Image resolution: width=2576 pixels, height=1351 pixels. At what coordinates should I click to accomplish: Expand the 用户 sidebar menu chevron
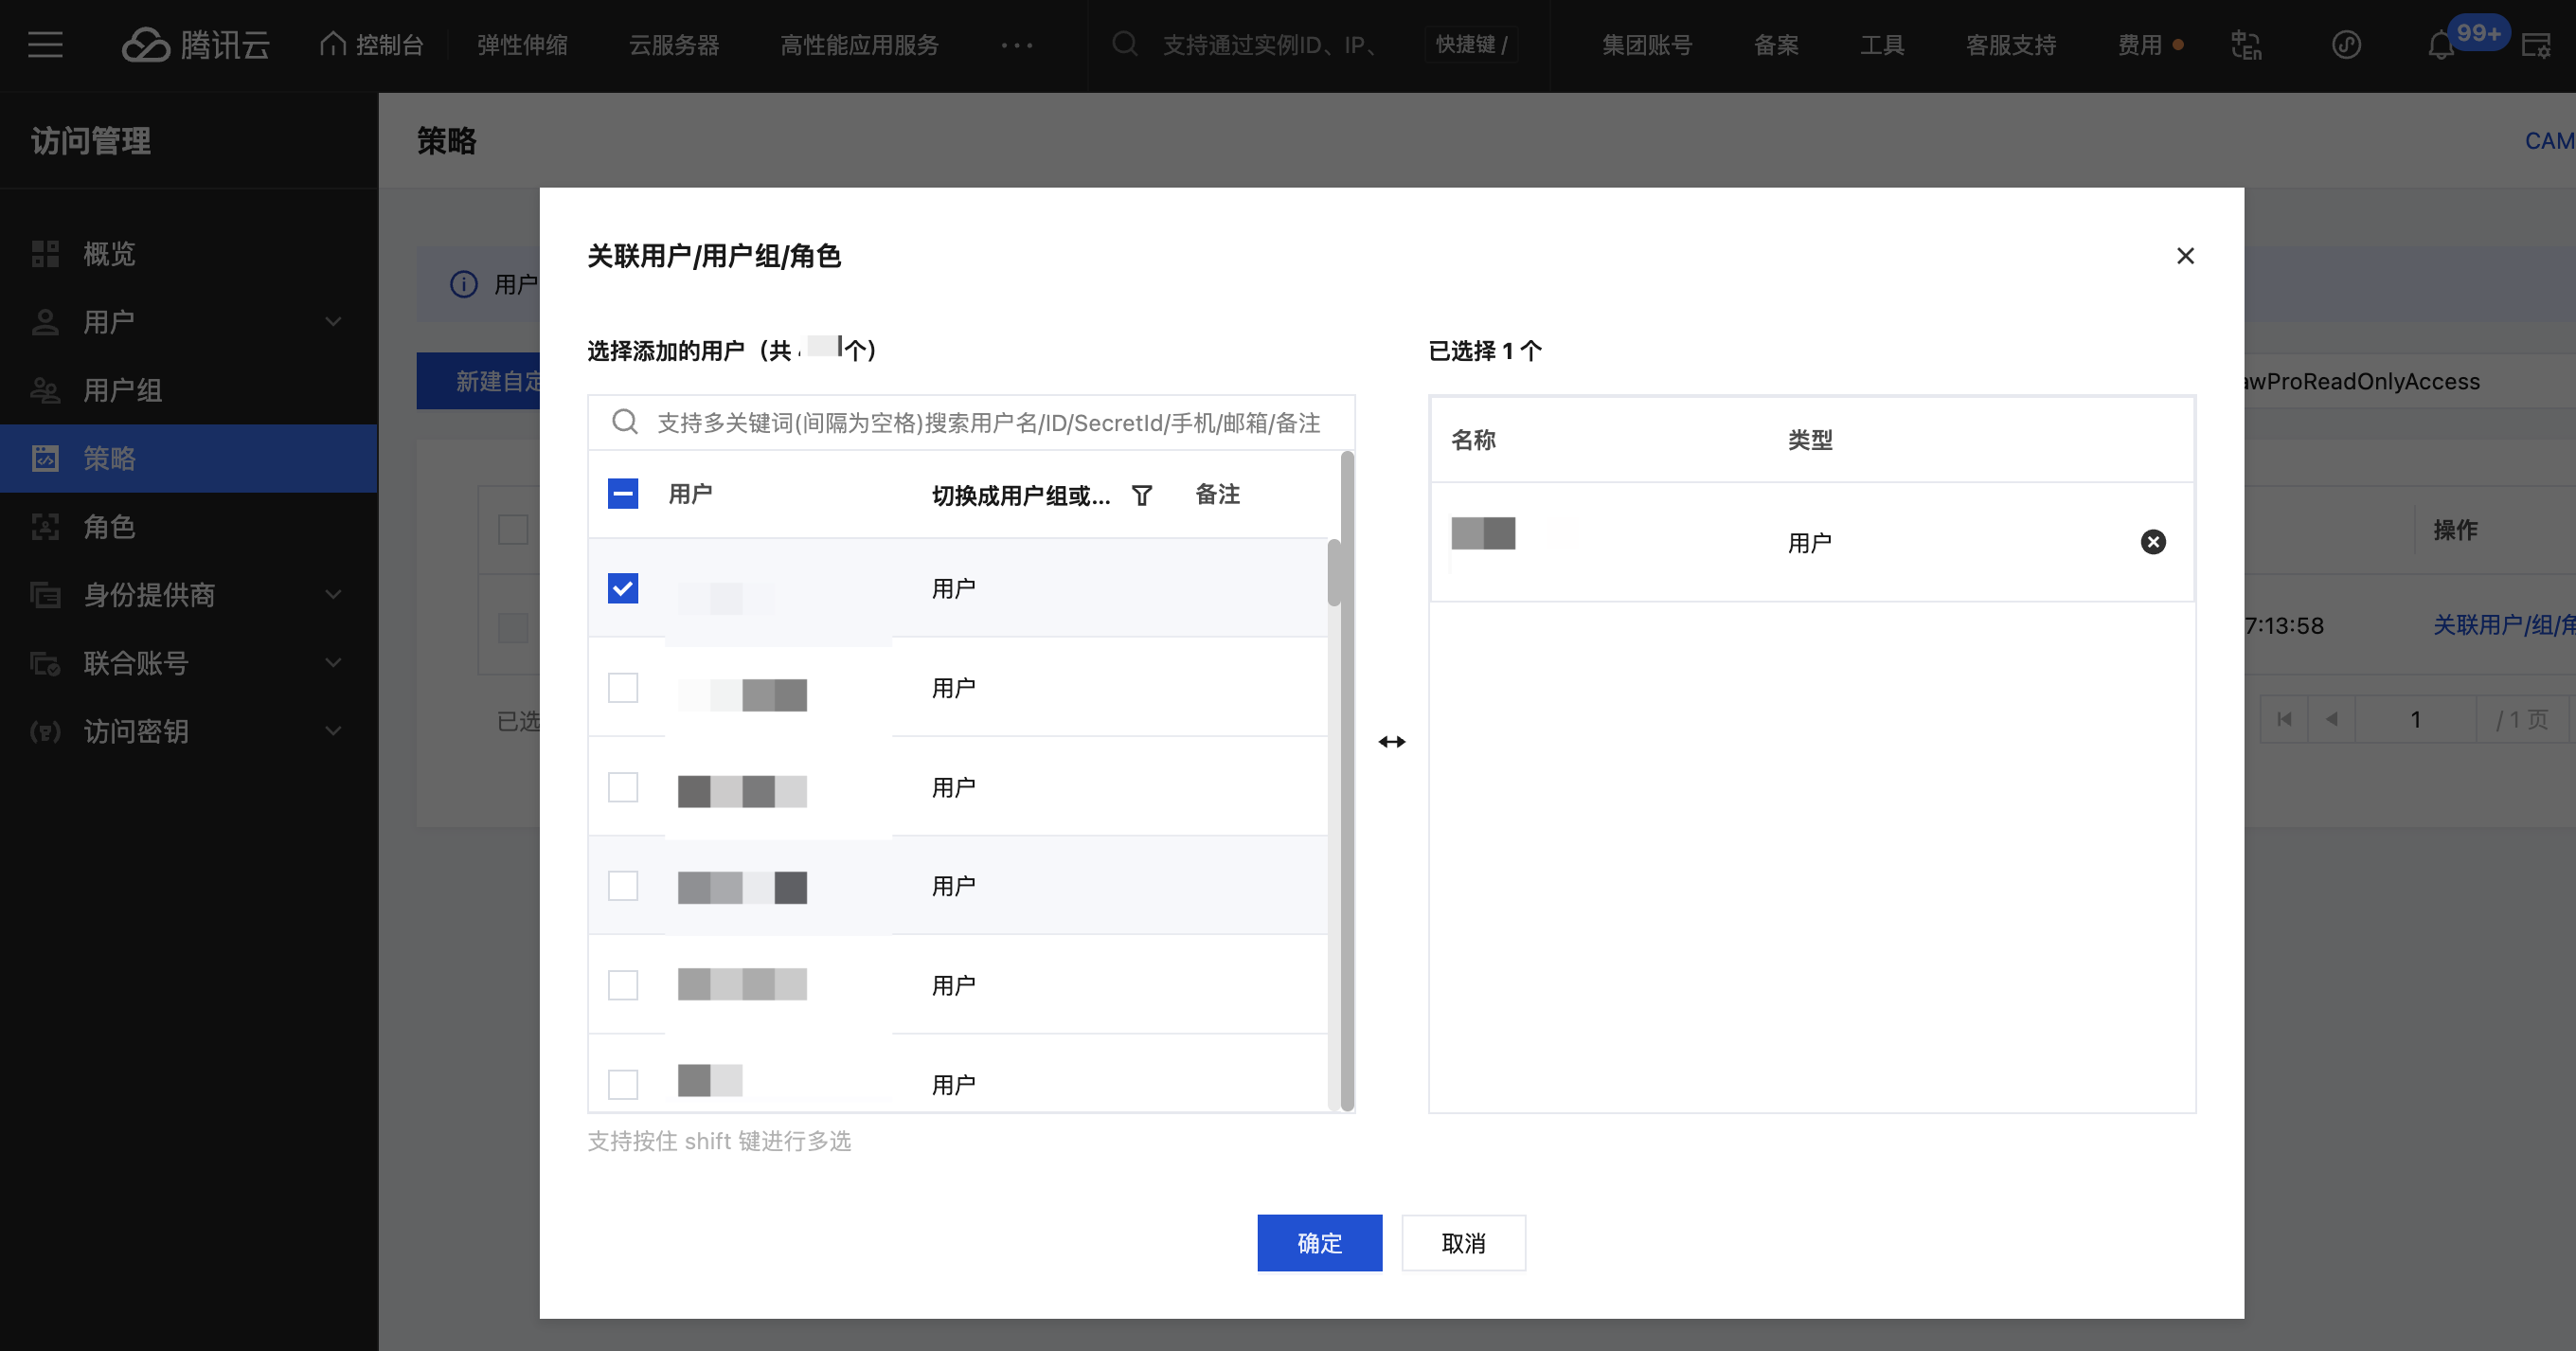coord(333,322)
